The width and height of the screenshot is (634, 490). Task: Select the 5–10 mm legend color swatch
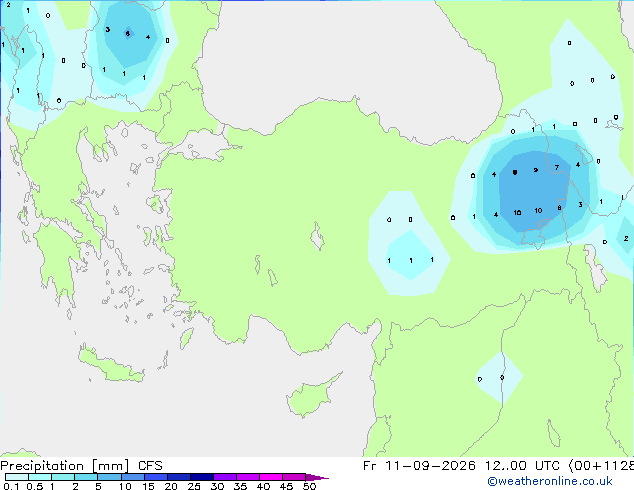click(x=109, y=477)
